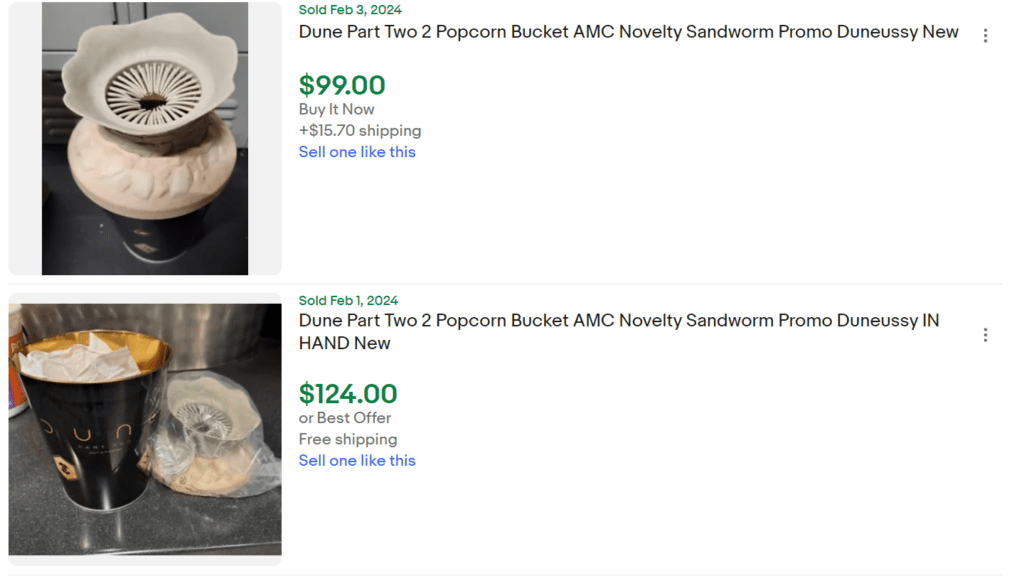
Task: Click the +$15.70 shipping text
Action: (x=359, y=130)
